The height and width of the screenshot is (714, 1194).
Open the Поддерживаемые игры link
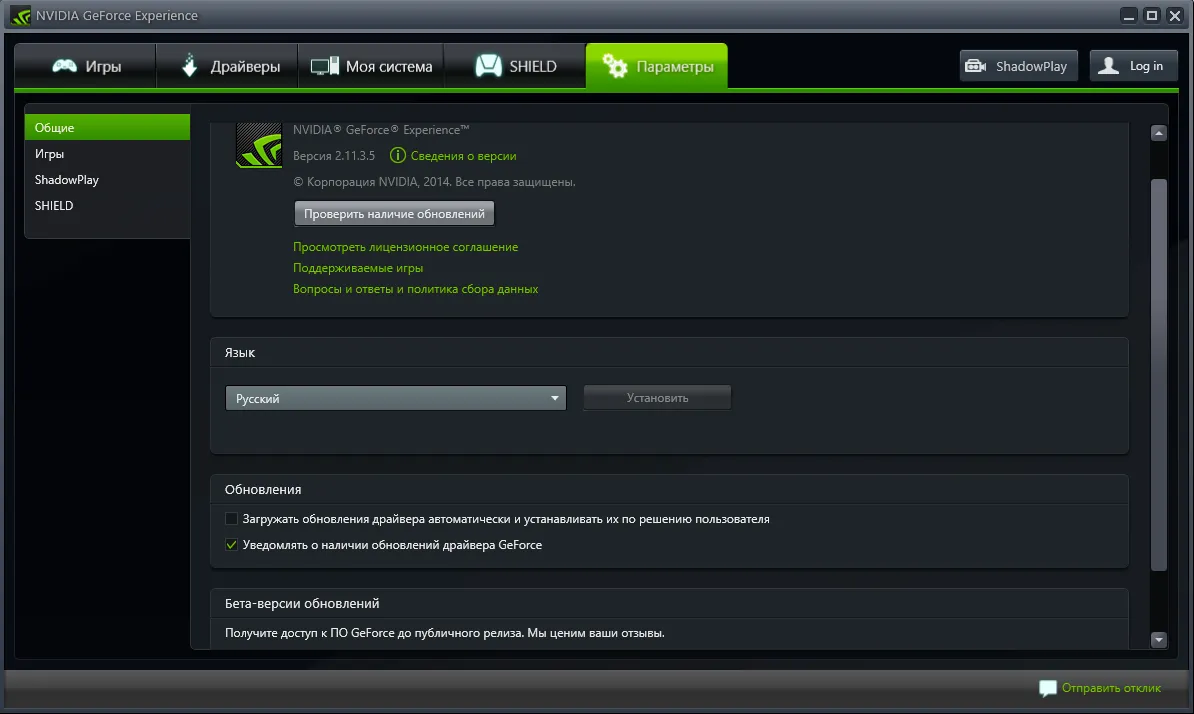click(358, 268)
